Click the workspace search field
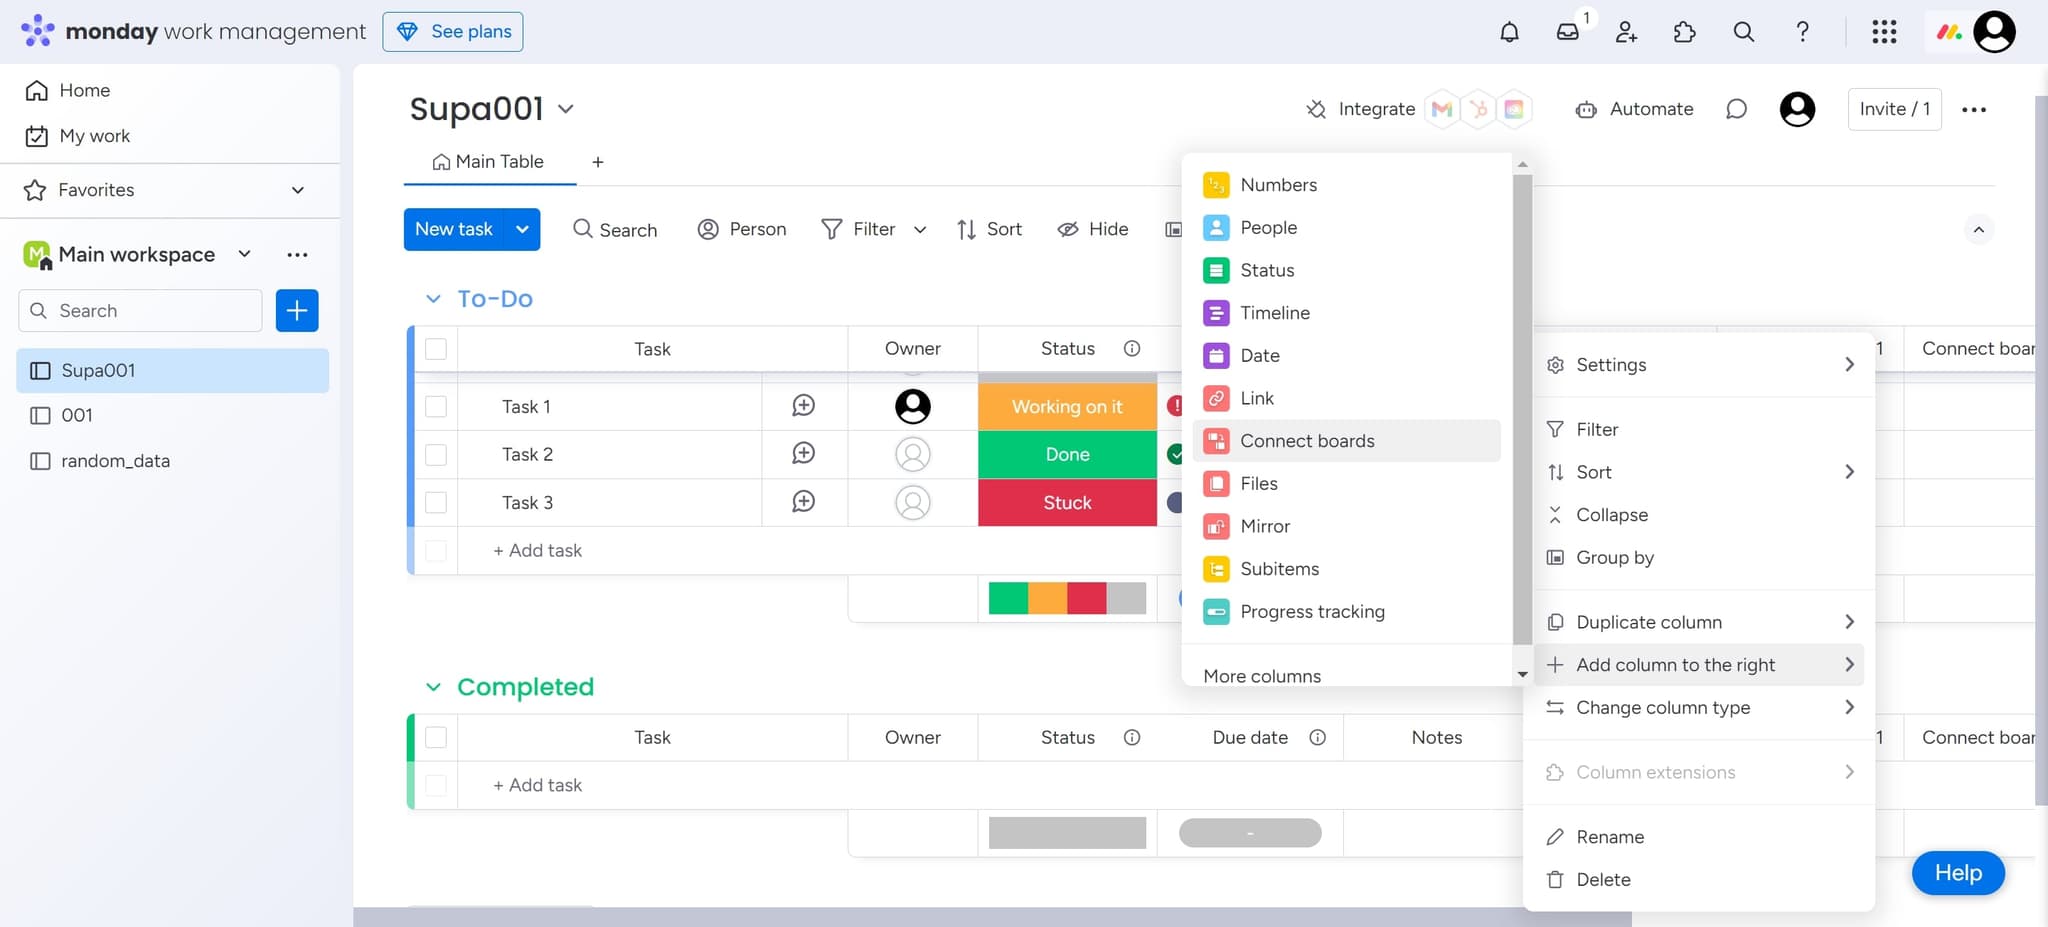The width and height of the screenshot is (2048, 927). (140, 310)
